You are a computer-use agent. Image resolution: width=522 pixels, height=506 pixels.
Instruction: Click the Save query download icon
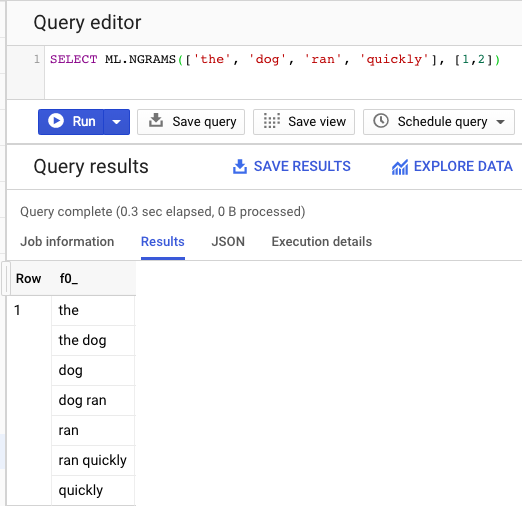click(156, 121)
